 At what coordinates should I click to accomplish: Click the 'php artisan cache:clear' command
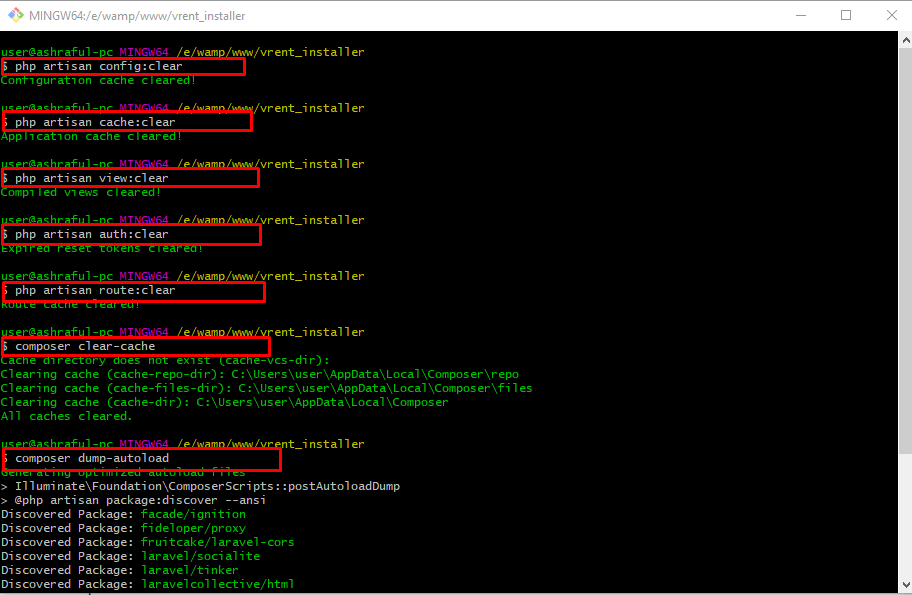point(95,122)
